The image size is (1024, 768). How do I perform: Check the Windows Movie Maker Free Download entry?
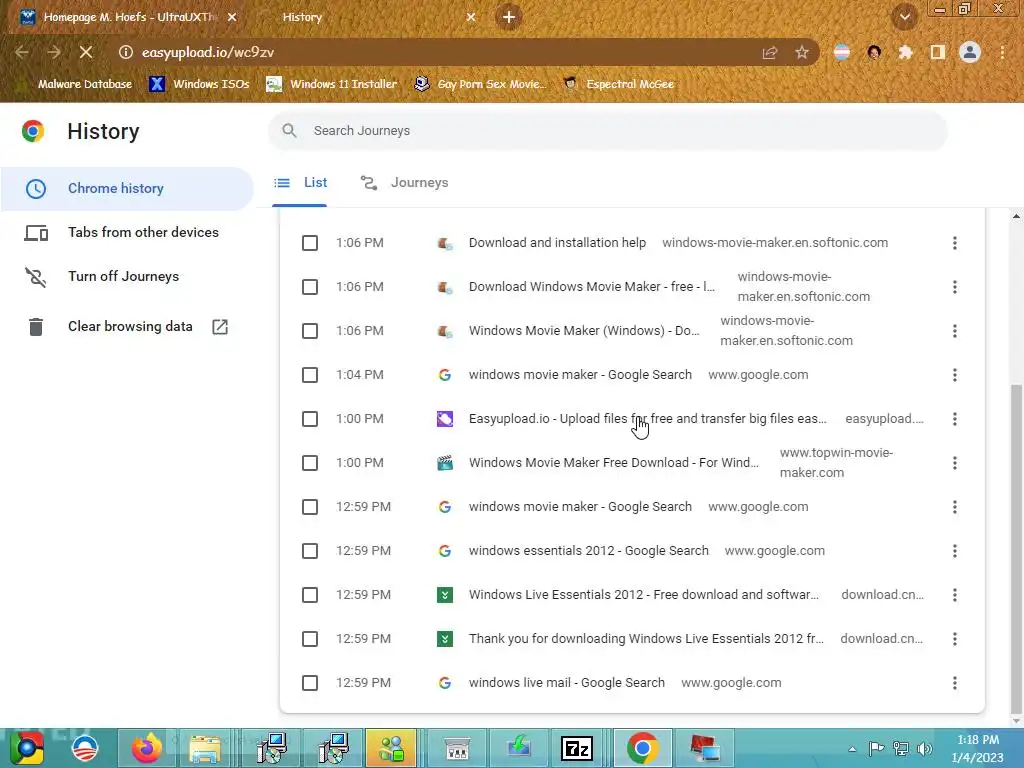(310, 462)
